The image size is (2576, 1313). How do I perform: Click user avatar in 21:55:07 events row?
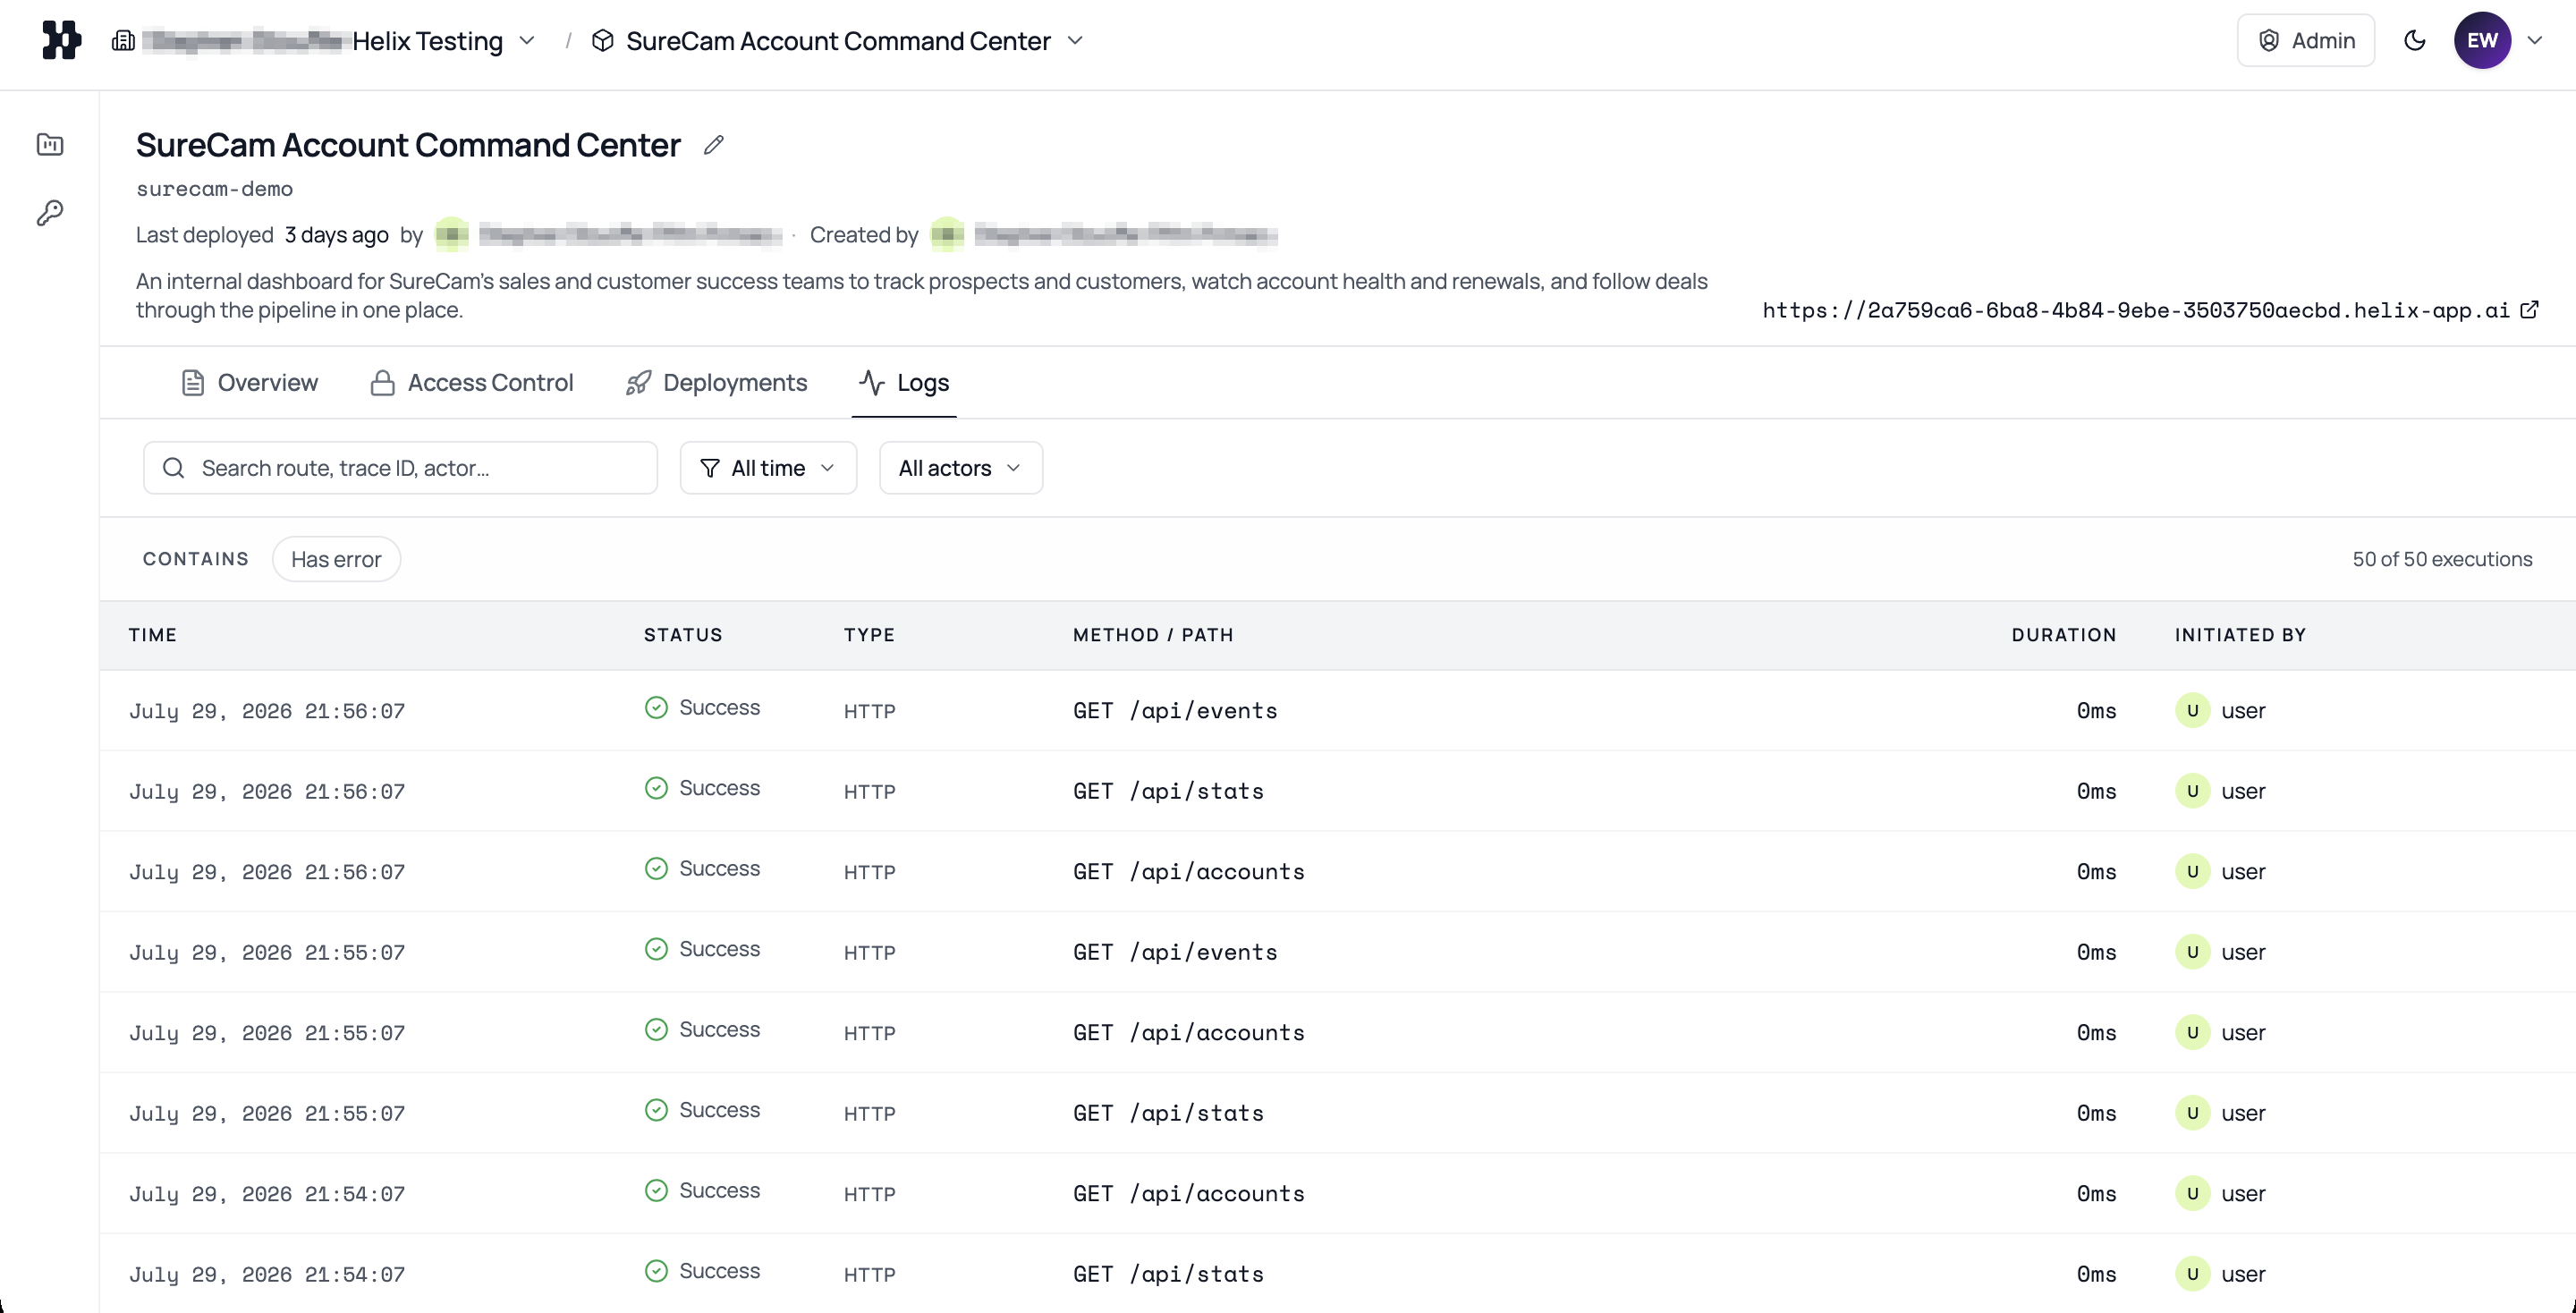[2192, 952]
